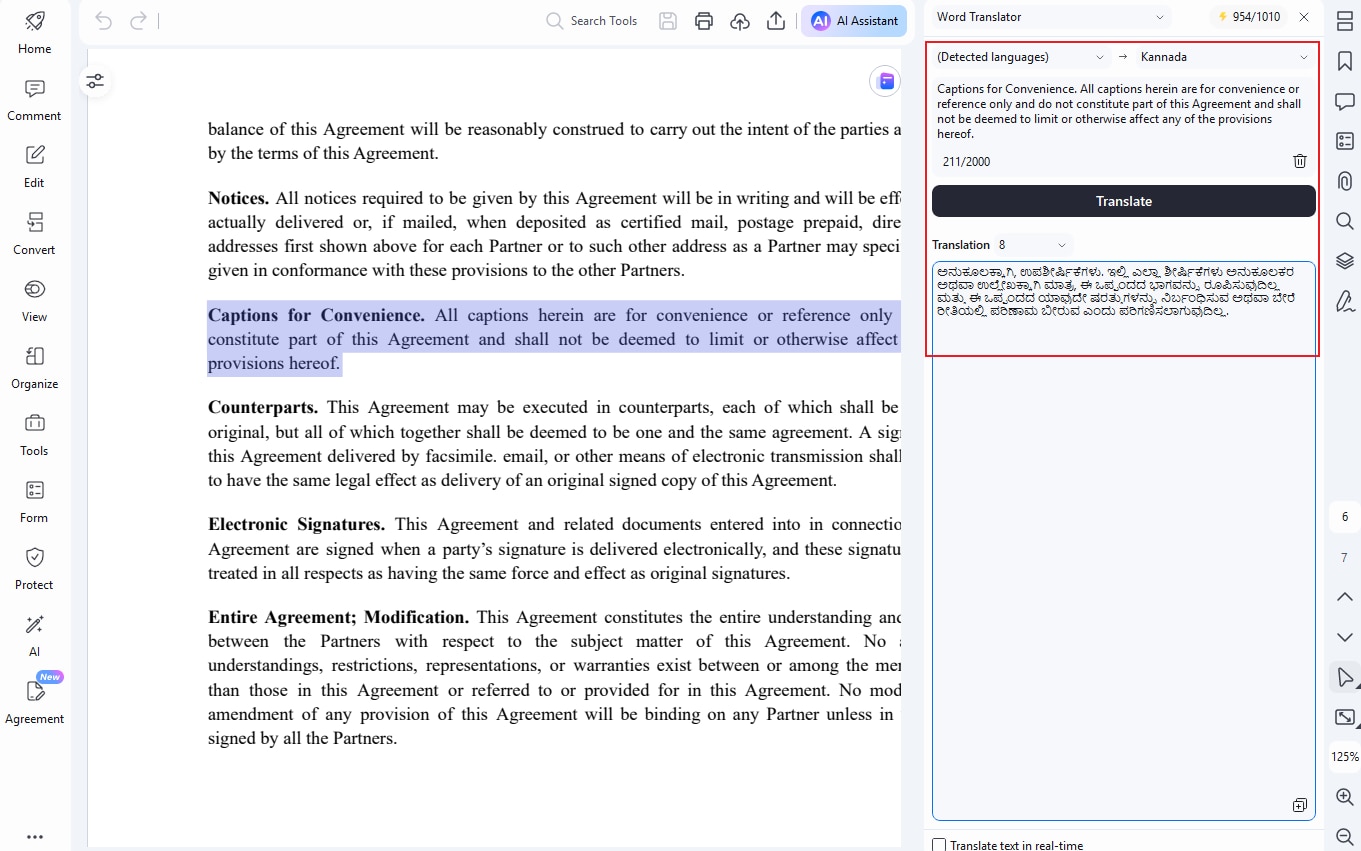Save the document
The width and height of the screenshot is (1361, 851).
[668, 21]
